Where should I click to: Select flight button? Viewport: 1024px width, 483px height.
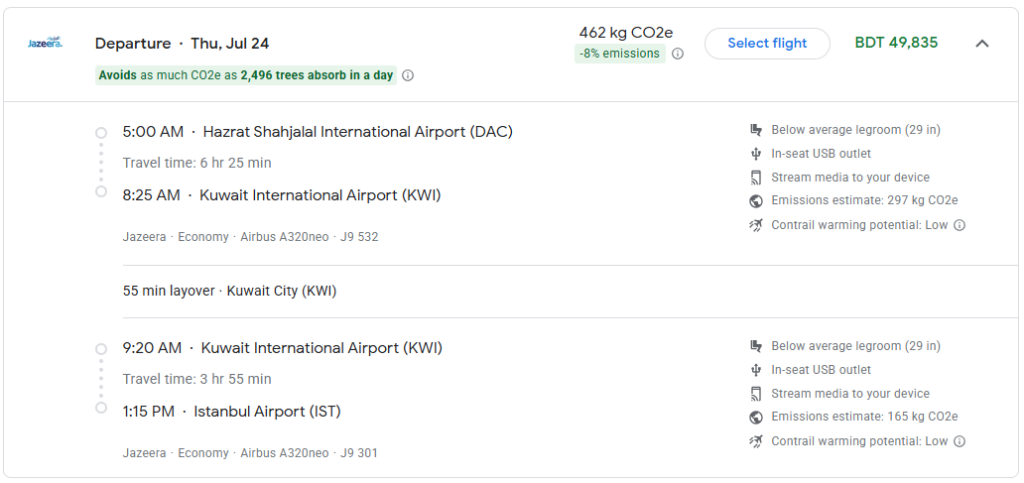[767, 44]
